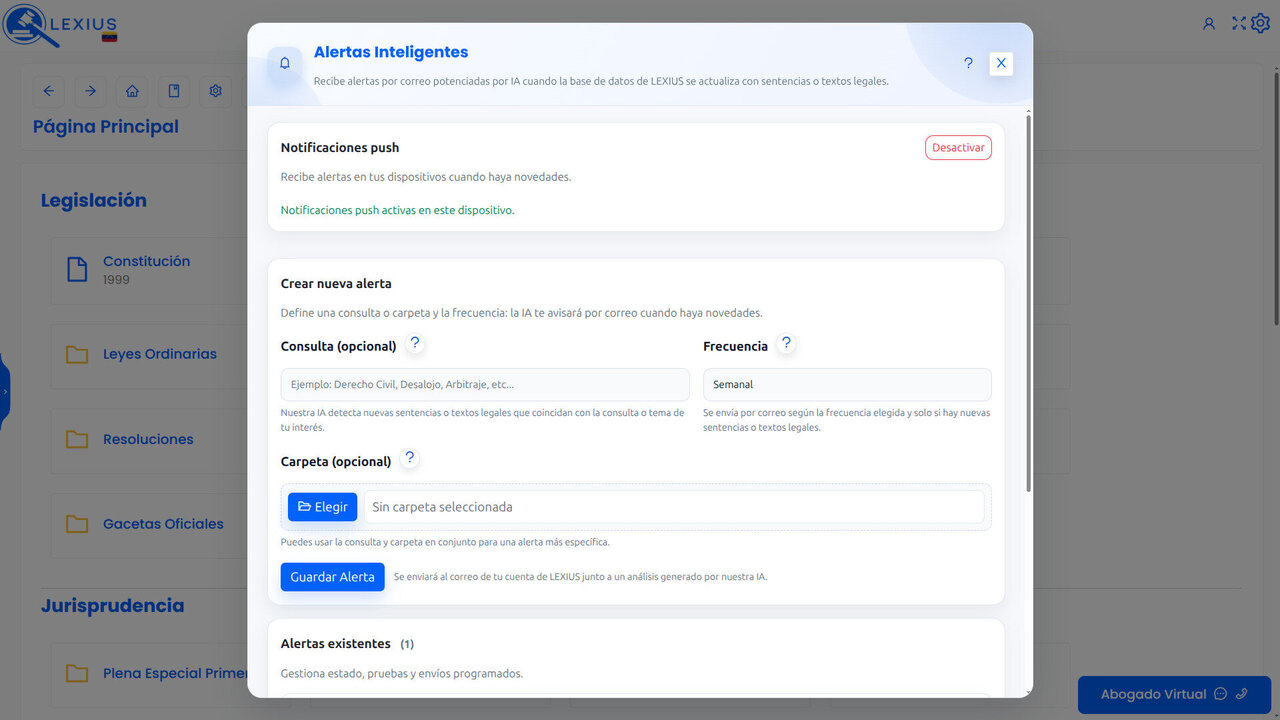Click the home icon in the navigation toolbar
Screen dimensions: 1280x720
pyautogui.click(x=132, y=91)
